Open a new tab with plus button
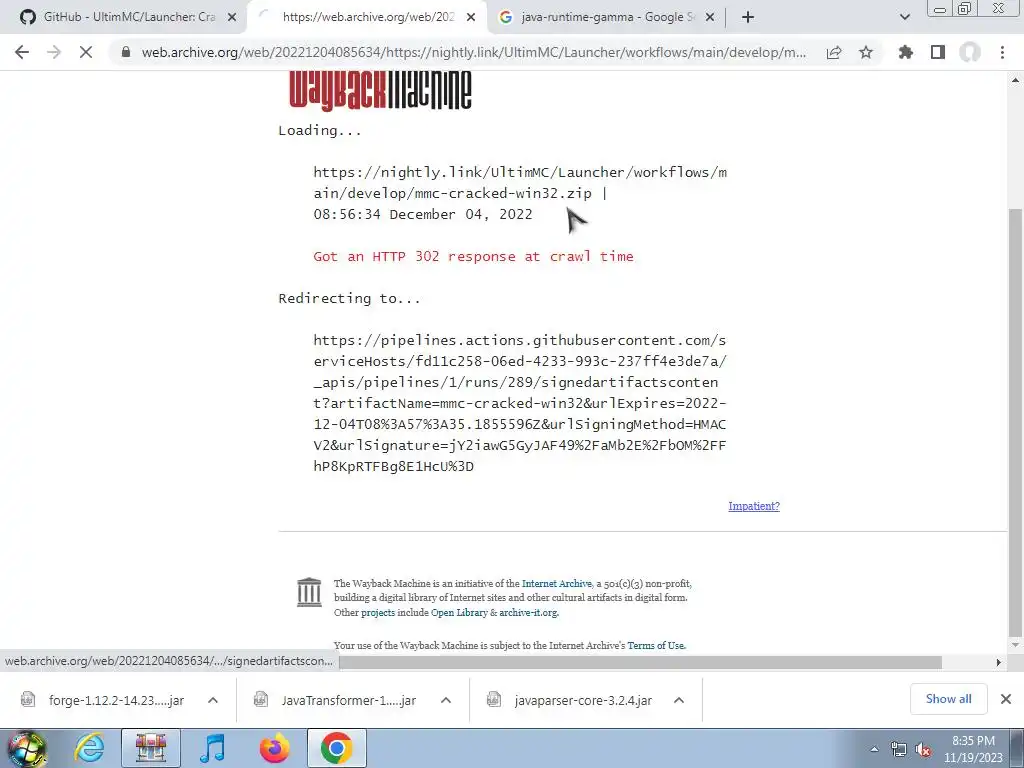The width and height of the screenshot is (1024, 768). pos(748,17)
